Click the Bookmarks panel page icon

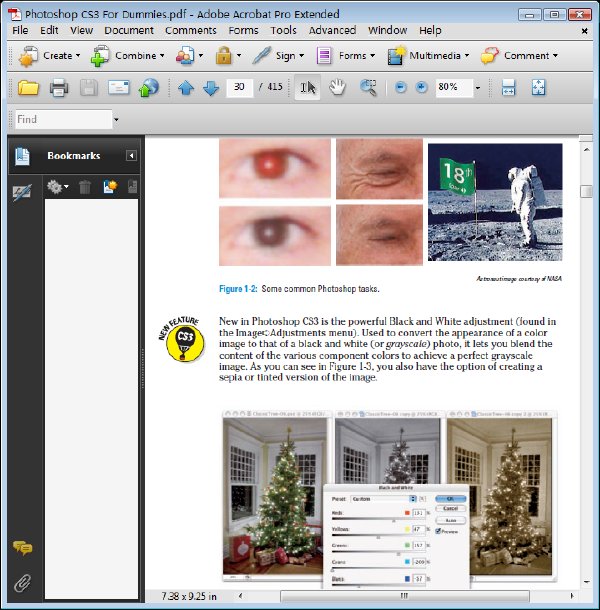coord(22,156)
